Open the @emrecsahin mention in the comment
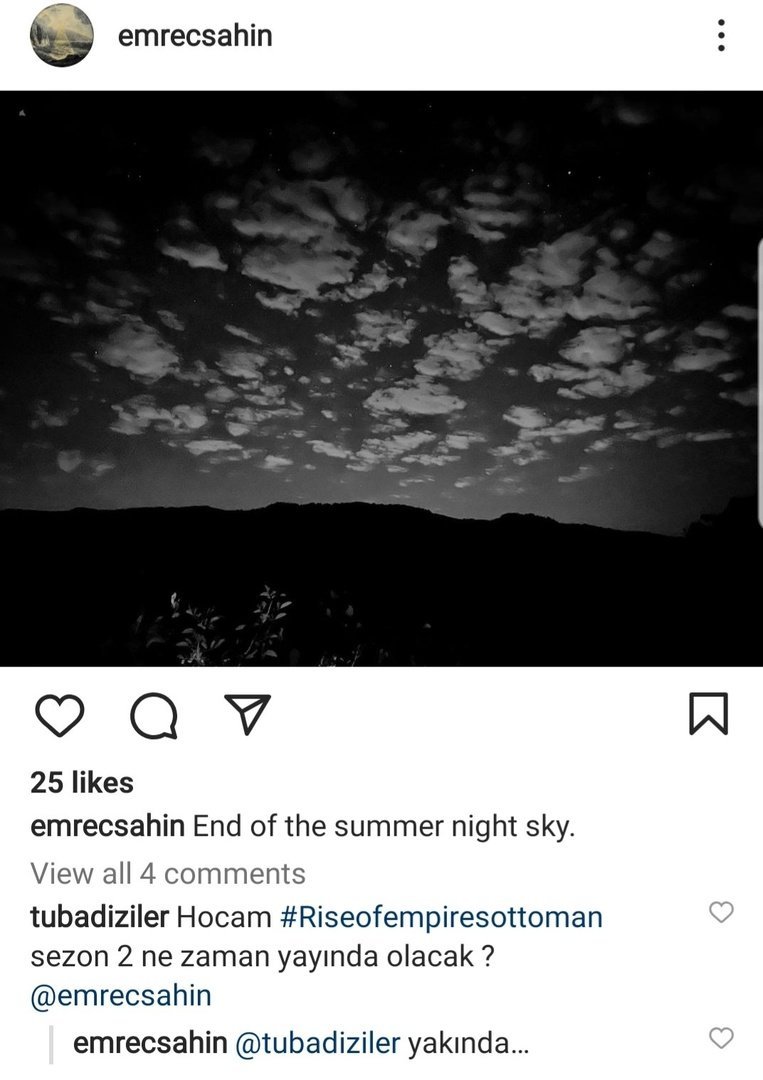This screenshot has width=763, height=1080. pos(121,996)
